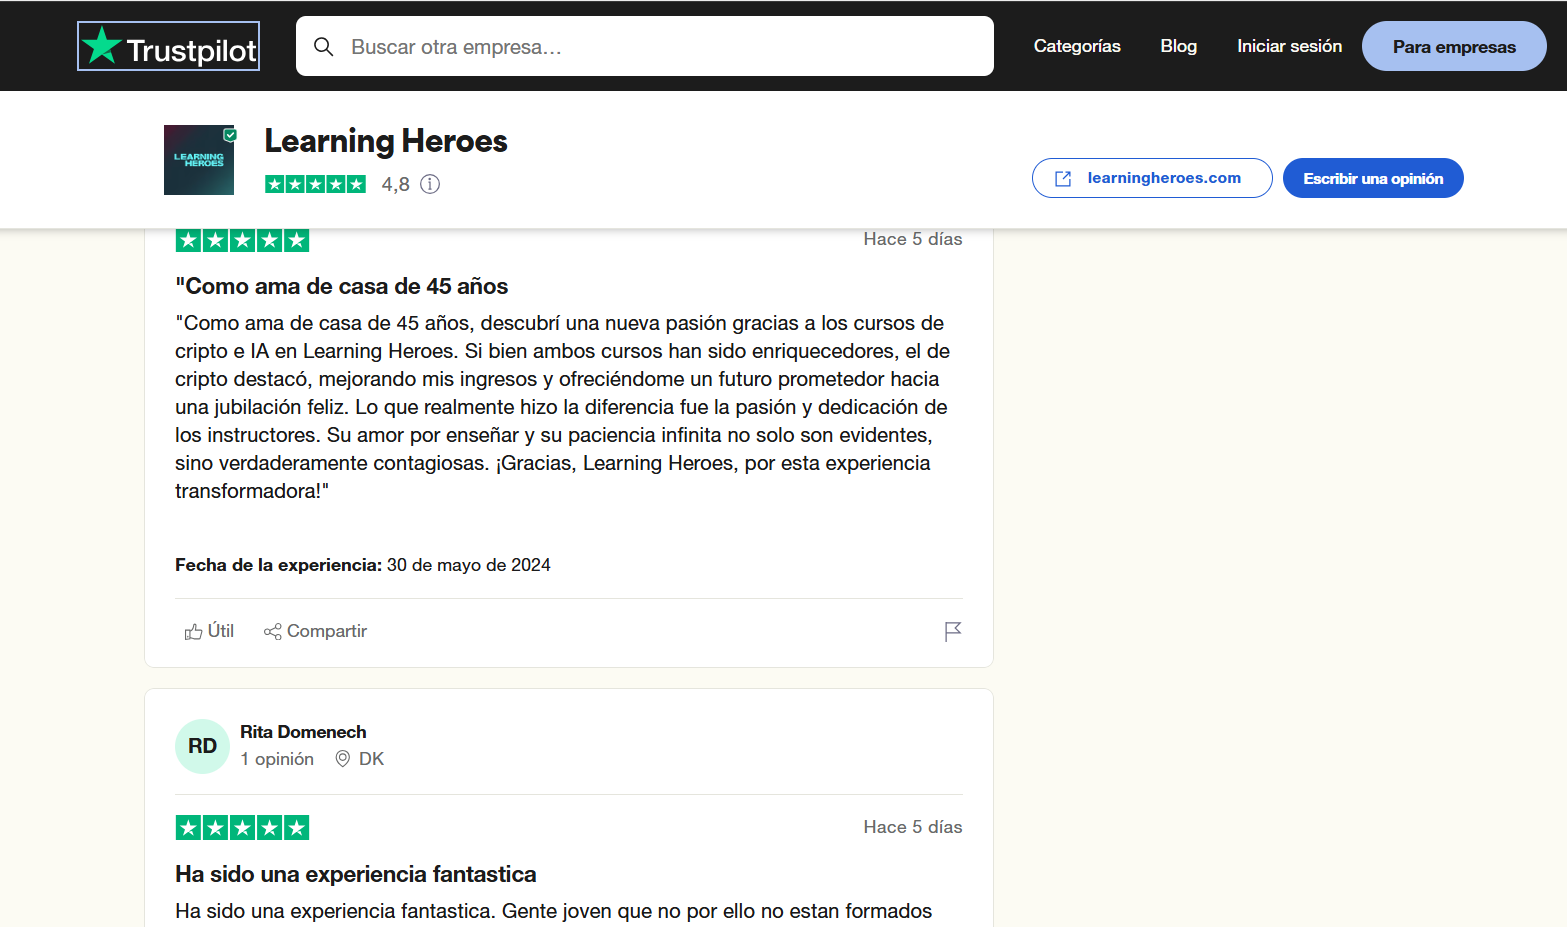The image size is (1567, 927).
Task: Open the RD avatar of Rita Domenech
Action: 202,746
